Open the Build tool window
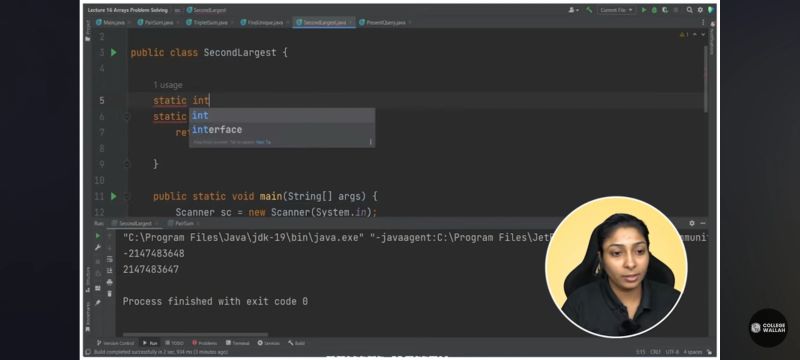Screen dimensions: 800x360 coord(296,343)
